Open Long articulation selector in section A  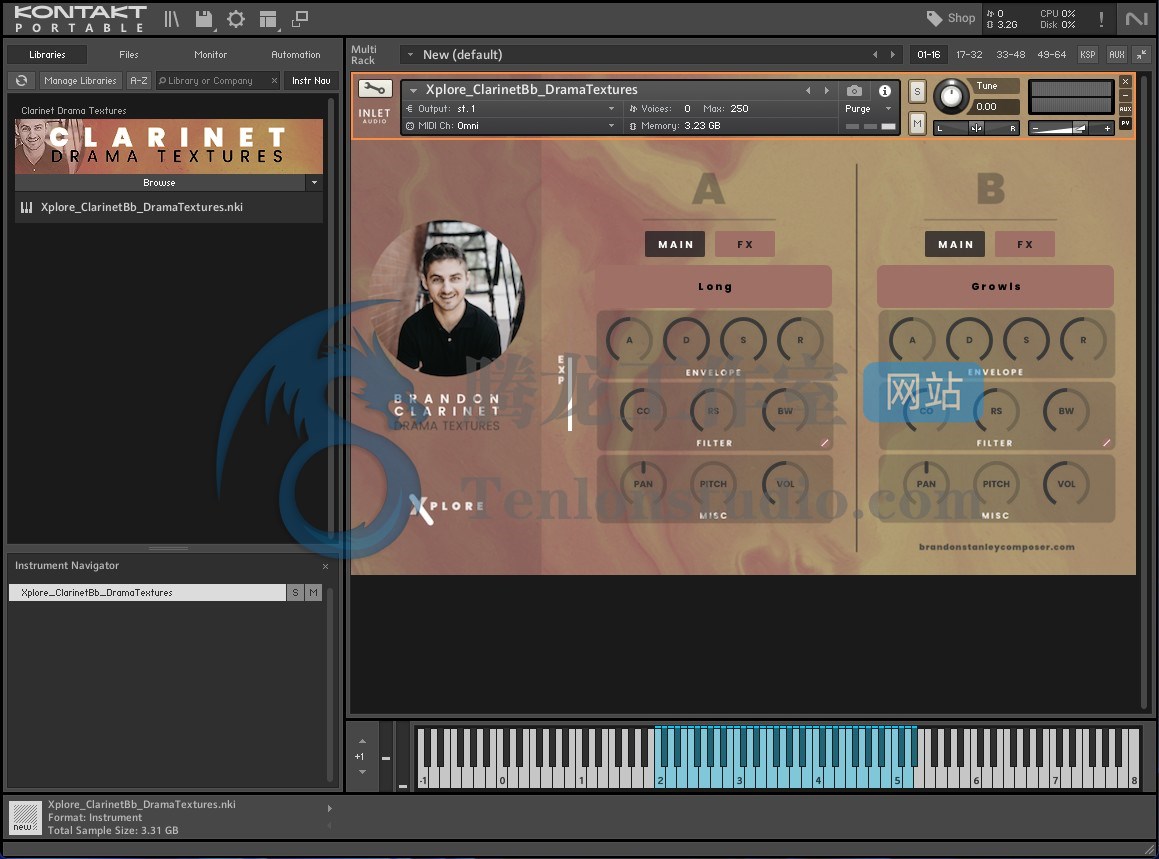[x=713, y=287]
